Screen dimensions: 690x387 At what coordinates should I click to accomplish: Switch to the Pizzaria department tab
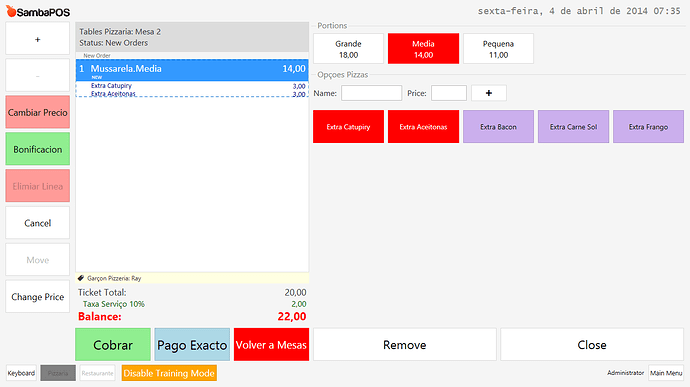58,373
